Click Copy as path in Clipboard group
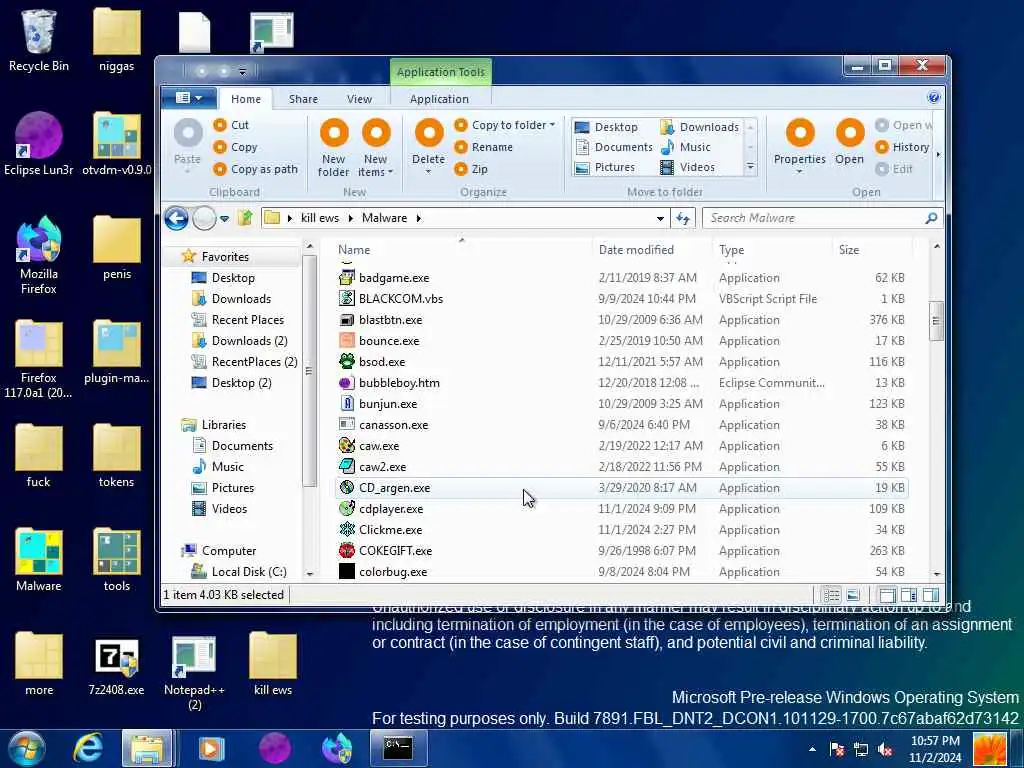The image size is (1024, 768). click(255, 169)
